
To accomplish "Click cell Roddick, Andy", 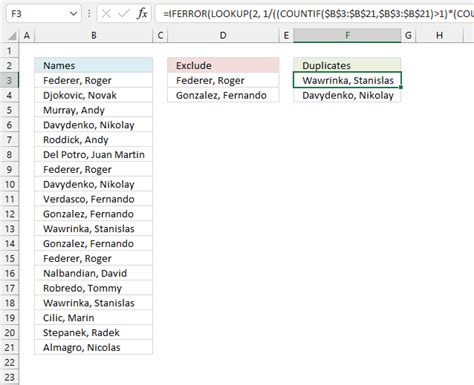I will coord(94,140).
